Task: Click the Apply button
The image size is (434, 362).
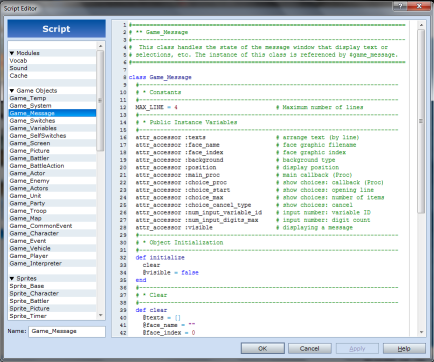Action: coord(357,348)
